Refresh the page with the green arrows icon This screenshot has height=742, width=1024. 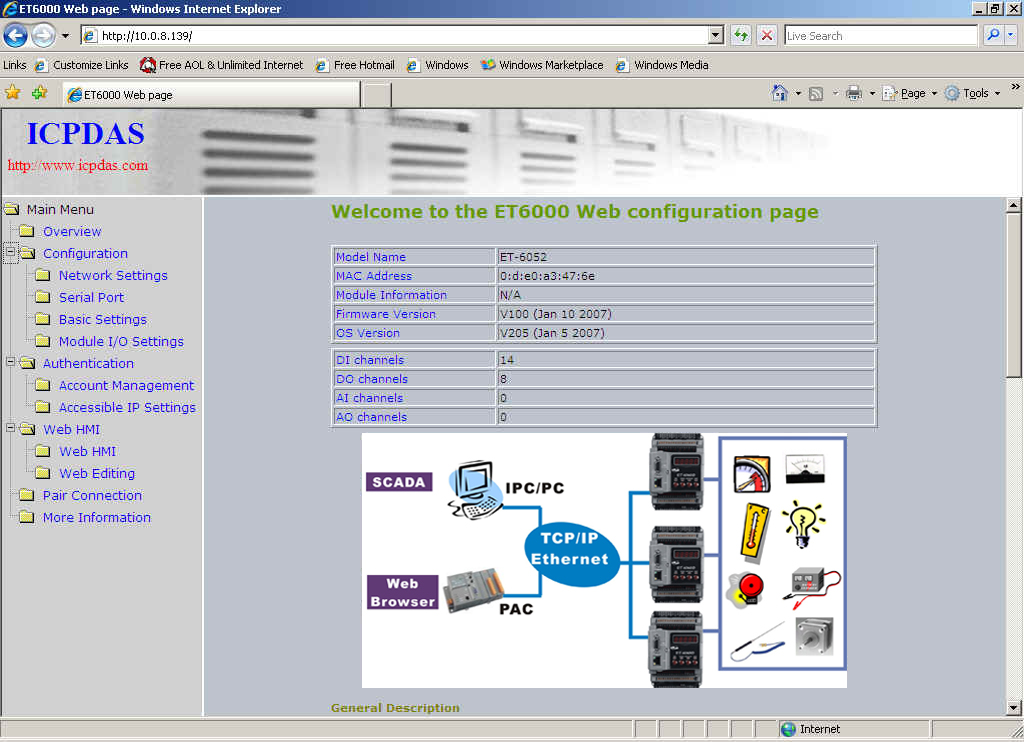(741, 35)
